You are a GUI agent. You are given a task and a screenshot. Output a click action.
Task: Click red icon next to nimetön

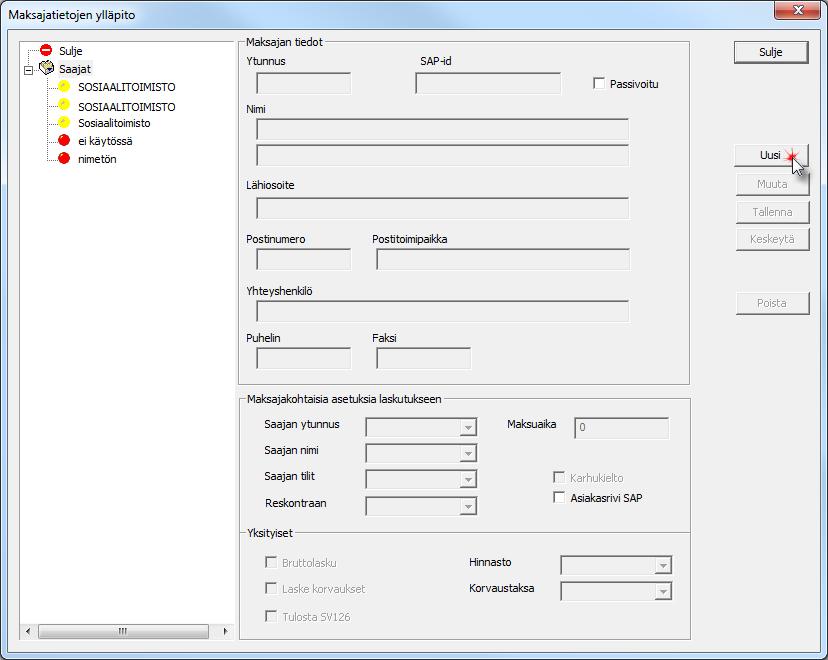point(64,158)
